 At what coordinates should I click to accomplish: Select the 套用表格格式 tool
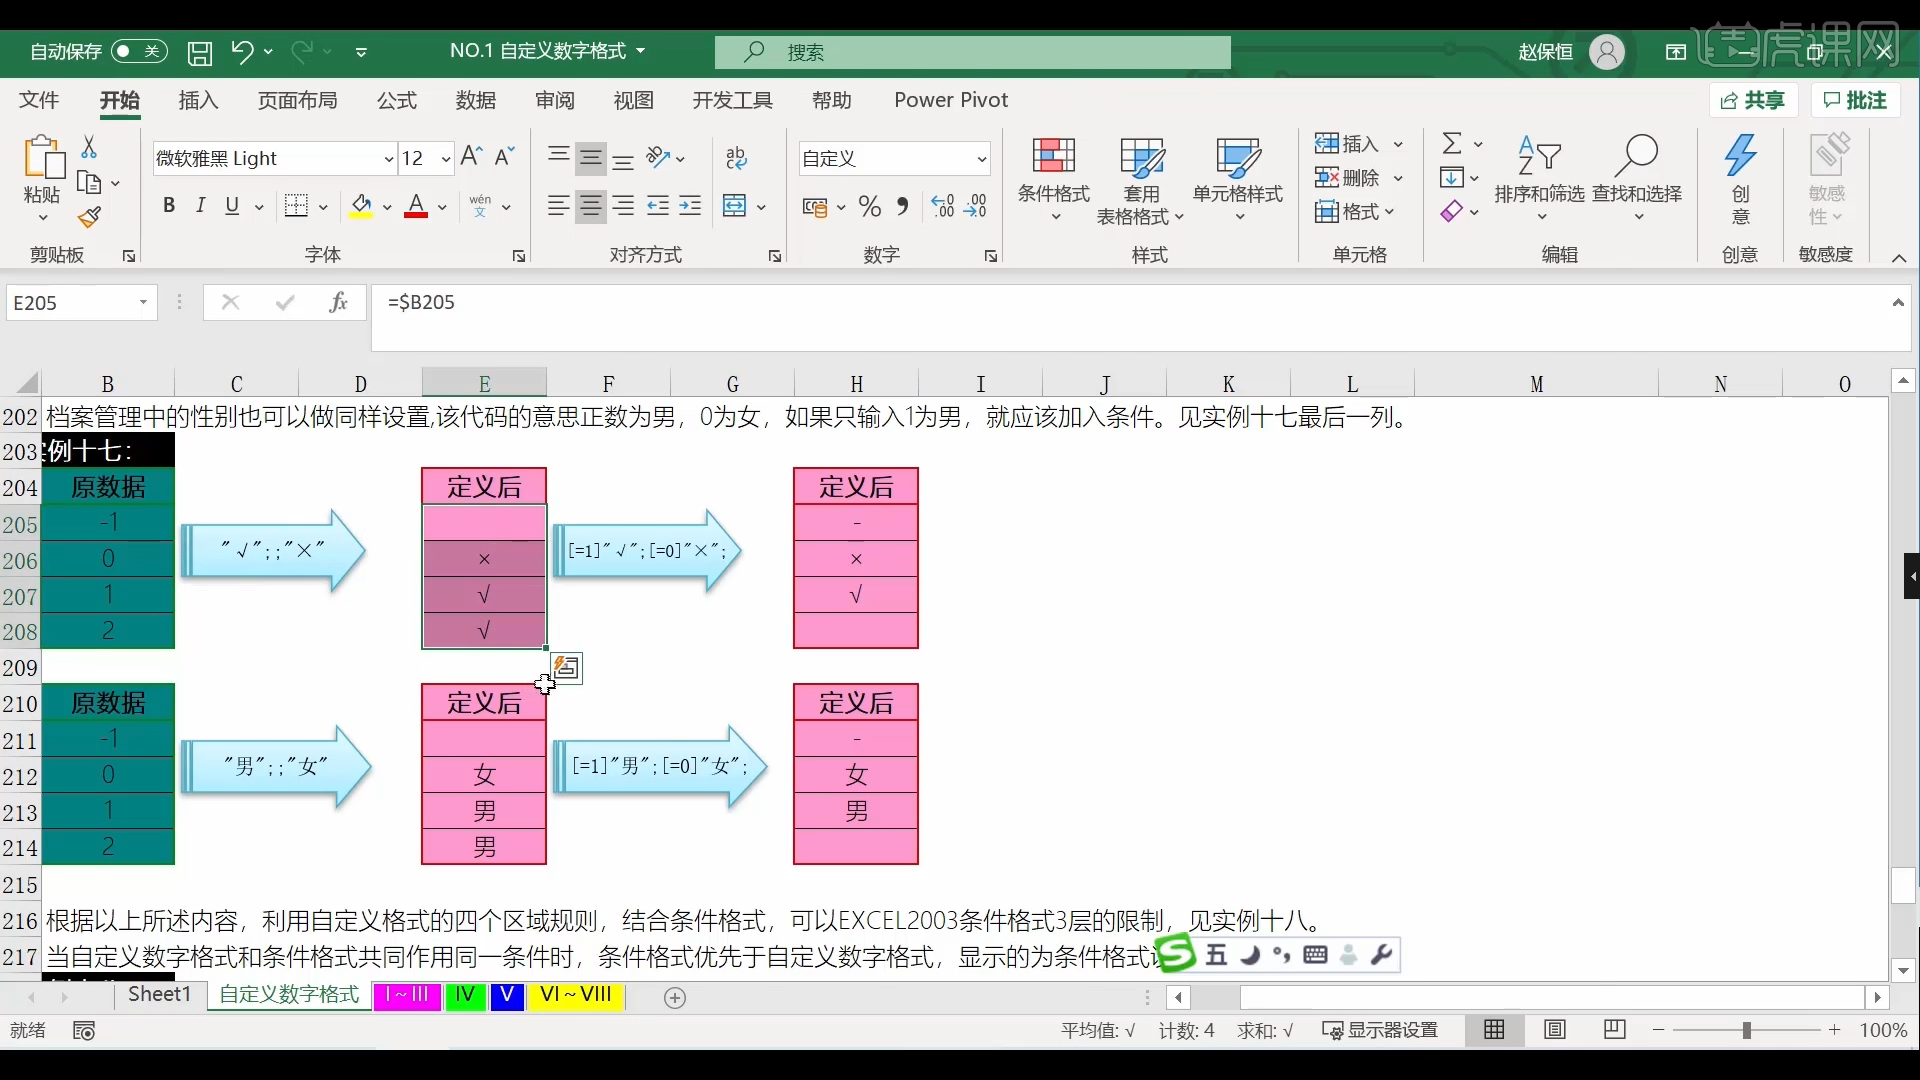(1140, 178)
